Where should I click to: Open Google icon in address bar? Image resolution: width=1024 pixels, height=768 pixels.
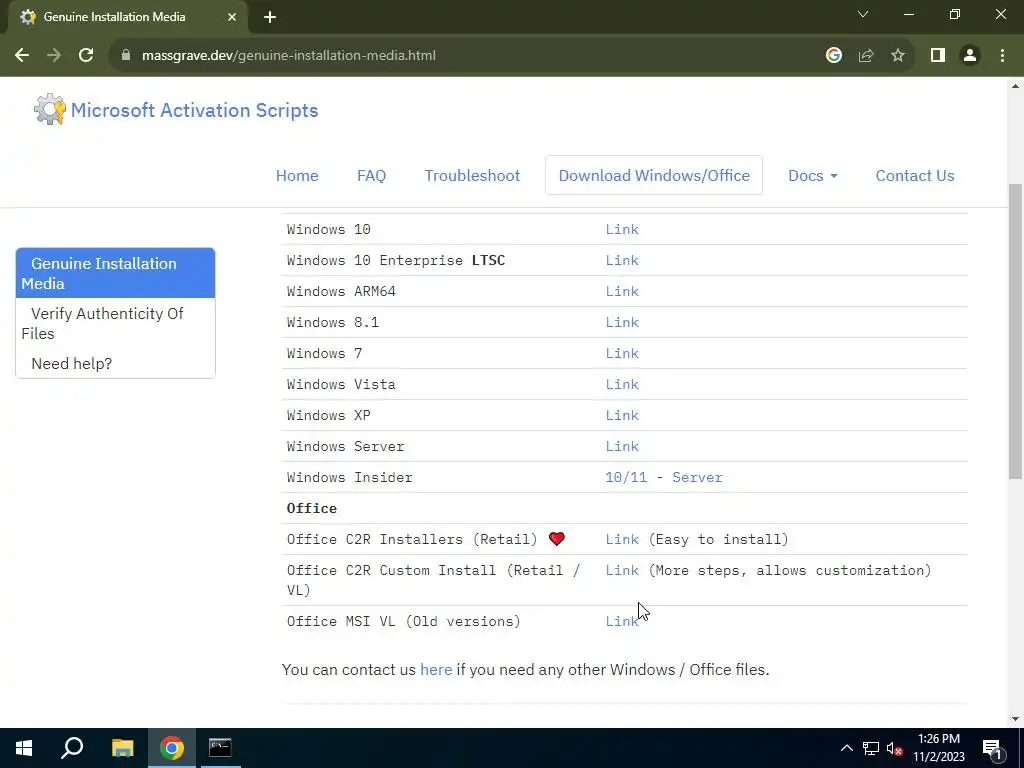tap(833, 56)
